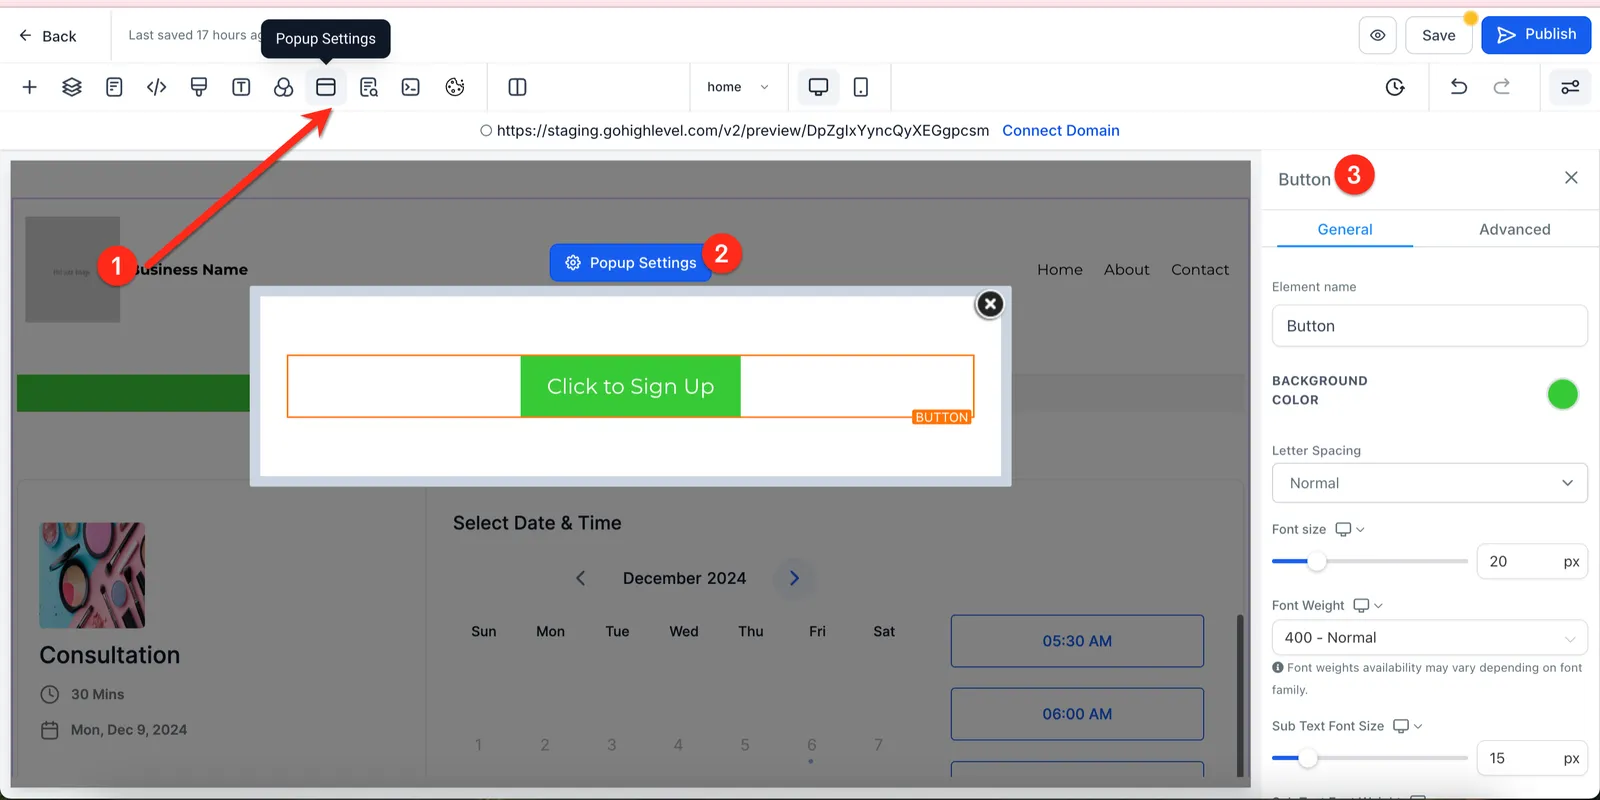Select the General tab
Image resolution: width=1600 pixels, height=800 pixels.
tap(1345, 229)
